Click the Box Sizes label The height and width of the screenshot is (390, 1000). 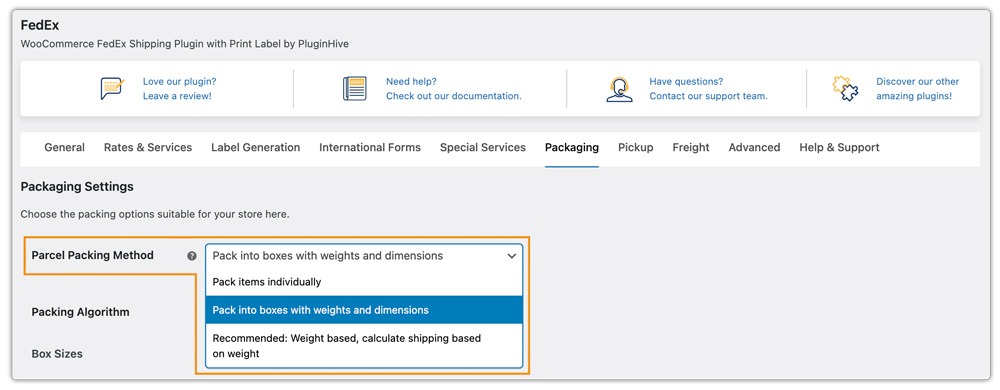[57, 354]
